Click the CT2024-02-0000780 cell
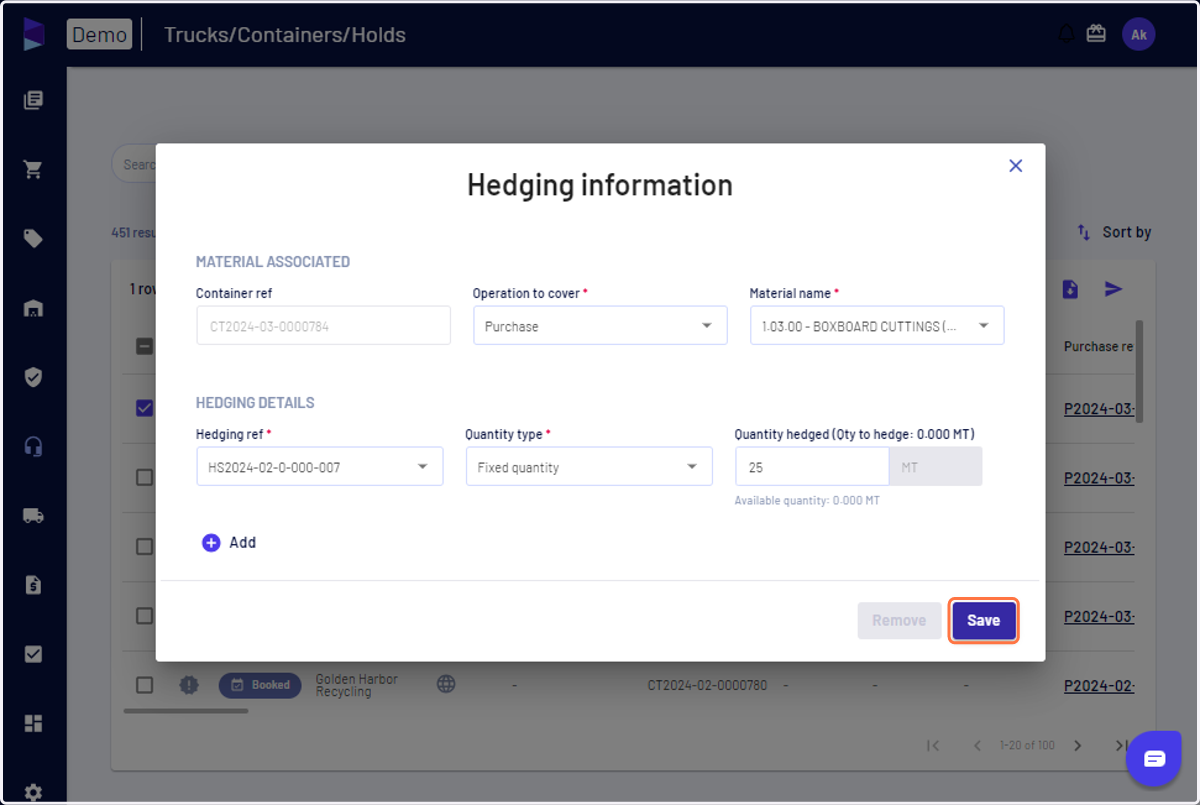The width and height of the screenshot is (1200, 805). click(707, 686)
